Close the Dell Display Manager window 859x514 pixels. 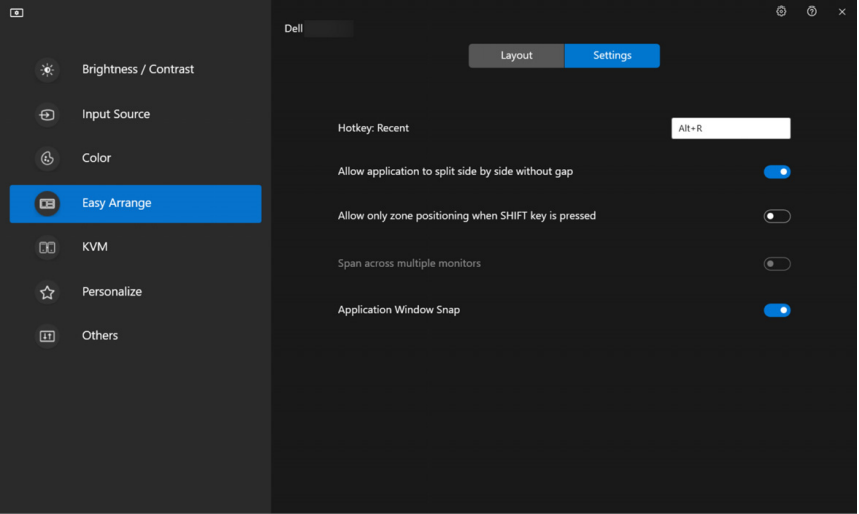842,12
